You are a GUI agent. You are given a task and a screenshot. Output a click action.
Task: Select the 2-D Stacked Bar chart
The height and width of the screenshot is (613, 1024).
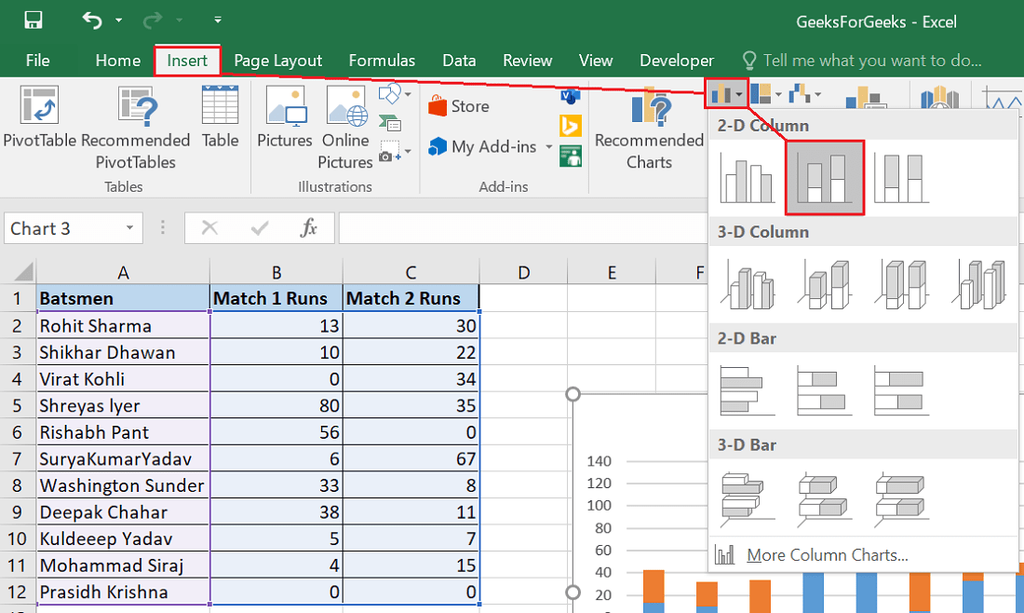[x=825, y=390]
